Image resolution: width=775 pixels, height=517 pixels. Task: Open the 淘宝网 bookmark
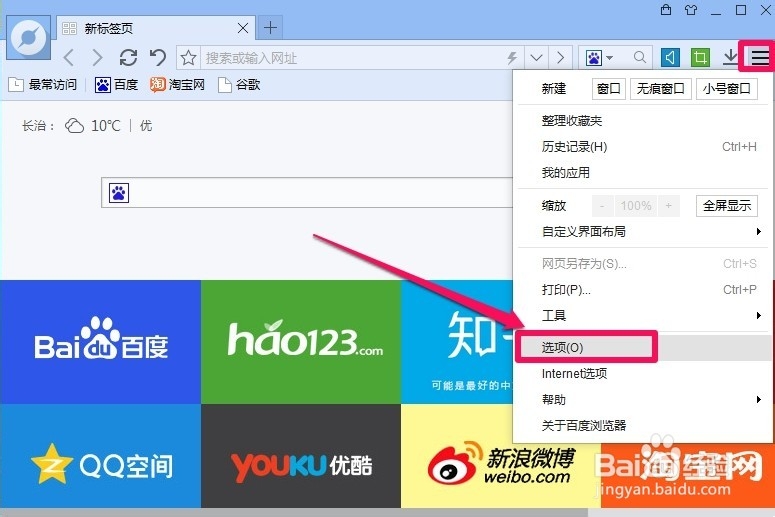click(177, 85)
